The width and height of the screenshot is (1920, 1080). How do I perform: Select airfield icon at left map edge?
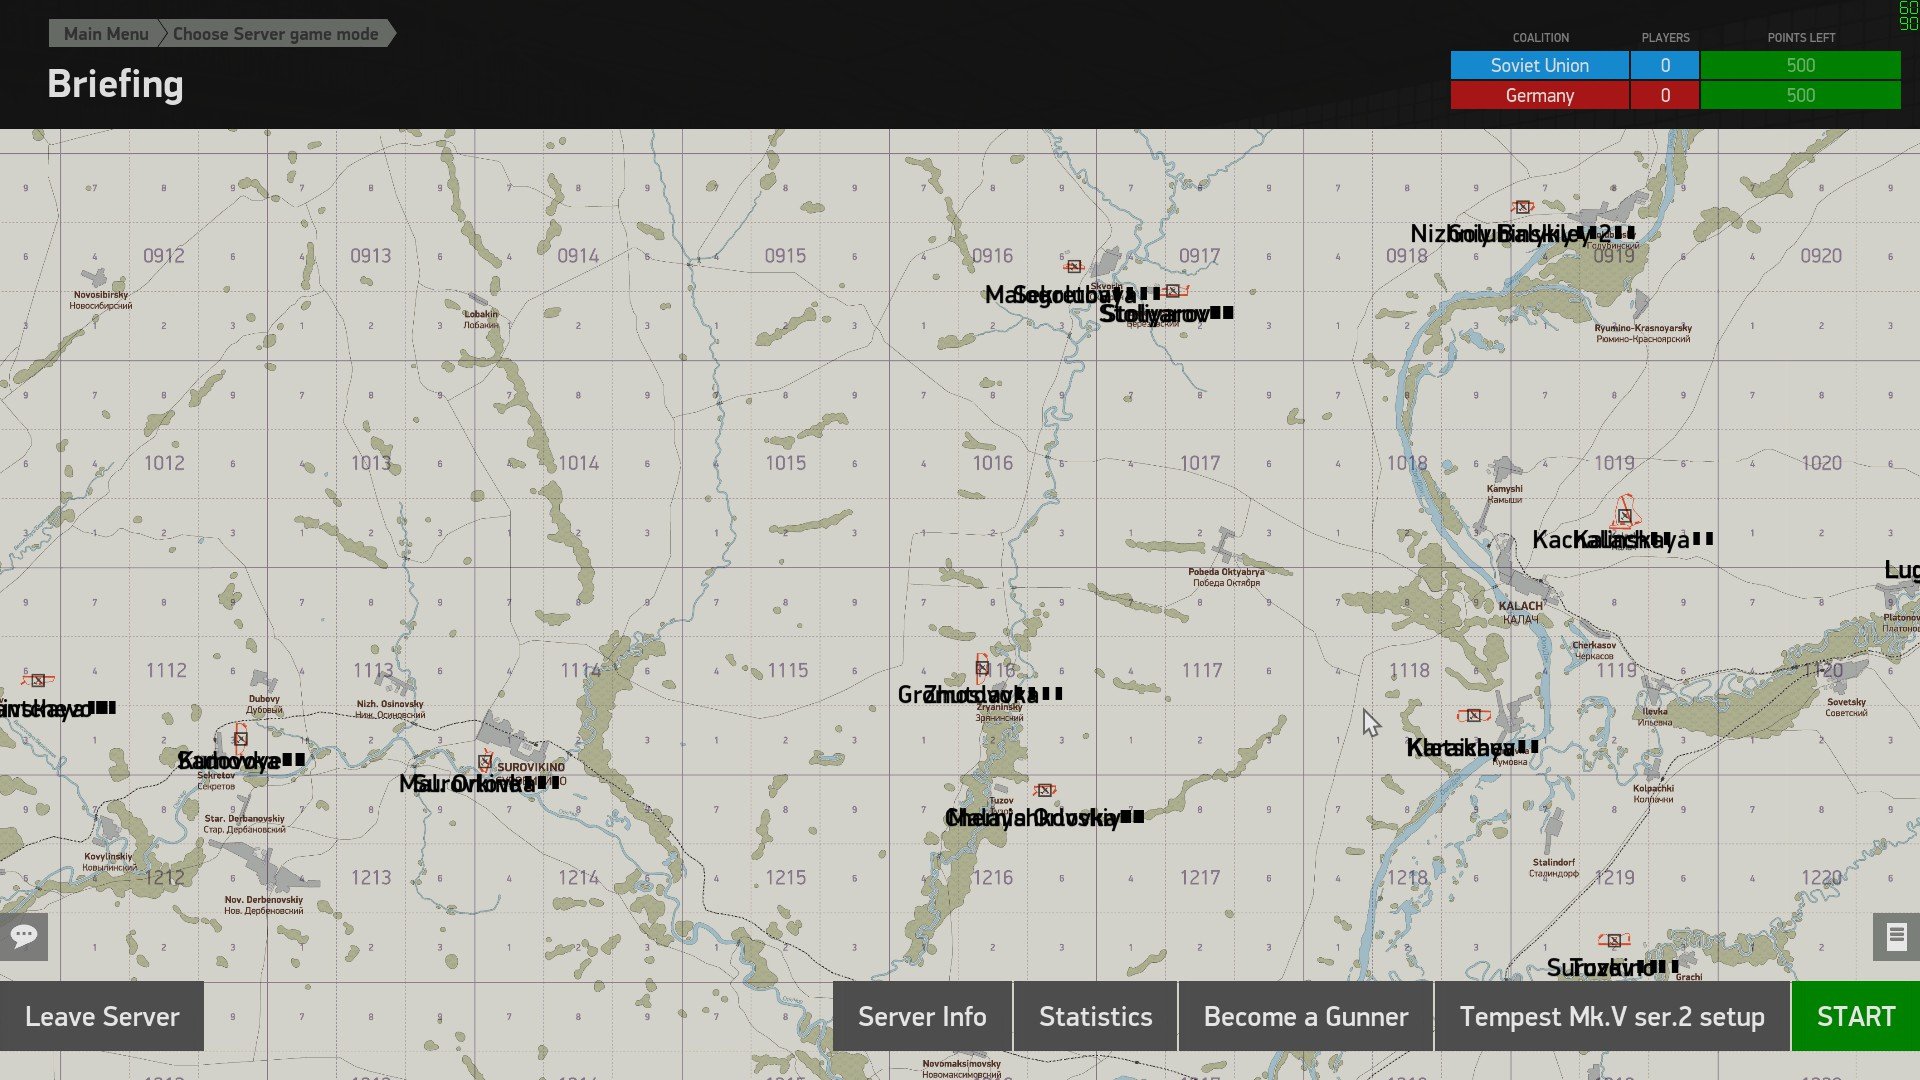tap(38, 680)
